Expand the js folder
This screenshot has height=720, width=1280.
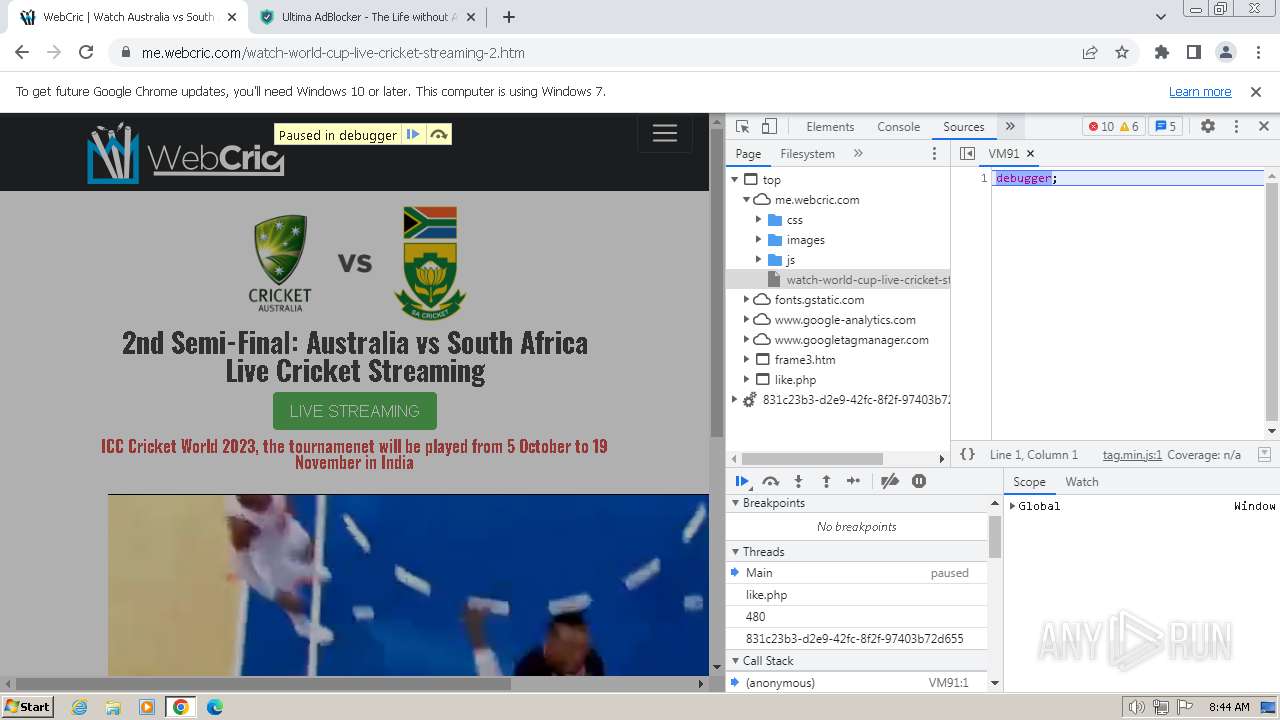[758, 260]
